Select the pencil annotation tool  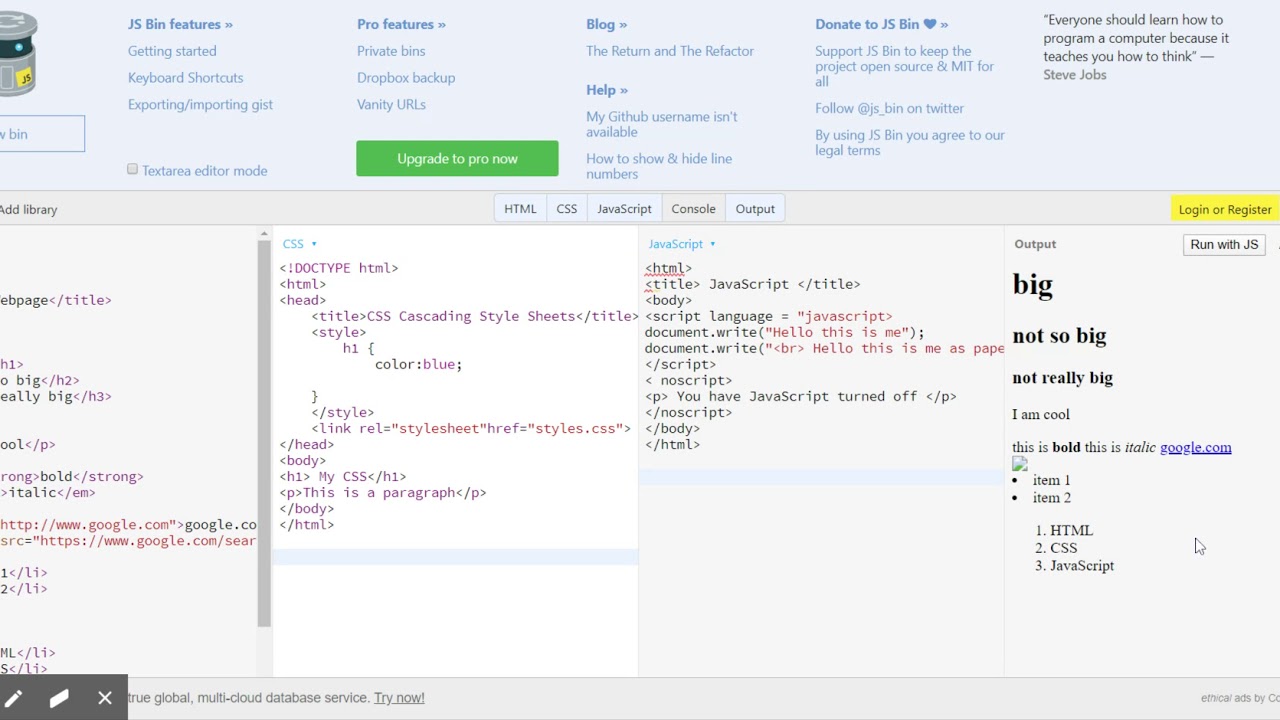13,698
